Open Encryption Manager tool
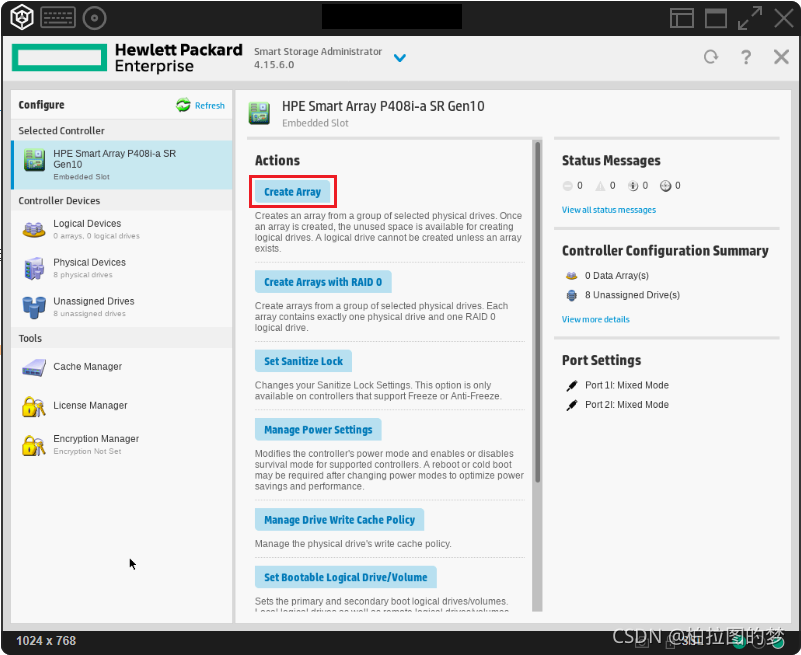The height and width of the screenshot is (655, 801). pyautogui.click(x=122, y=445)
